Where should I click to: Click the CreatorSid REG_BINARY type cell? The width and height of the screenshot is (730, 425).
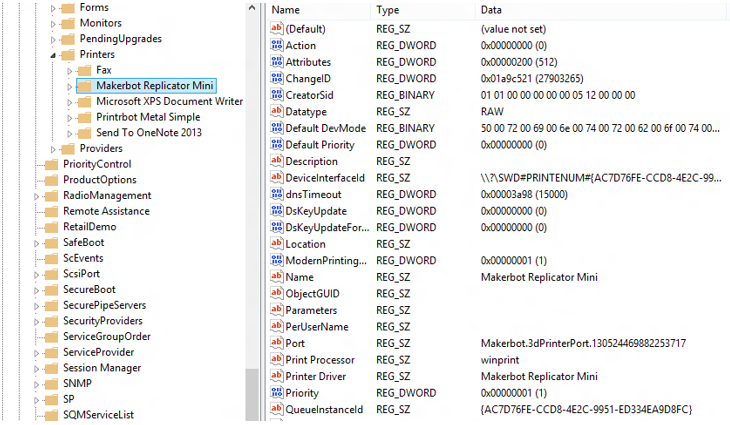405,95
